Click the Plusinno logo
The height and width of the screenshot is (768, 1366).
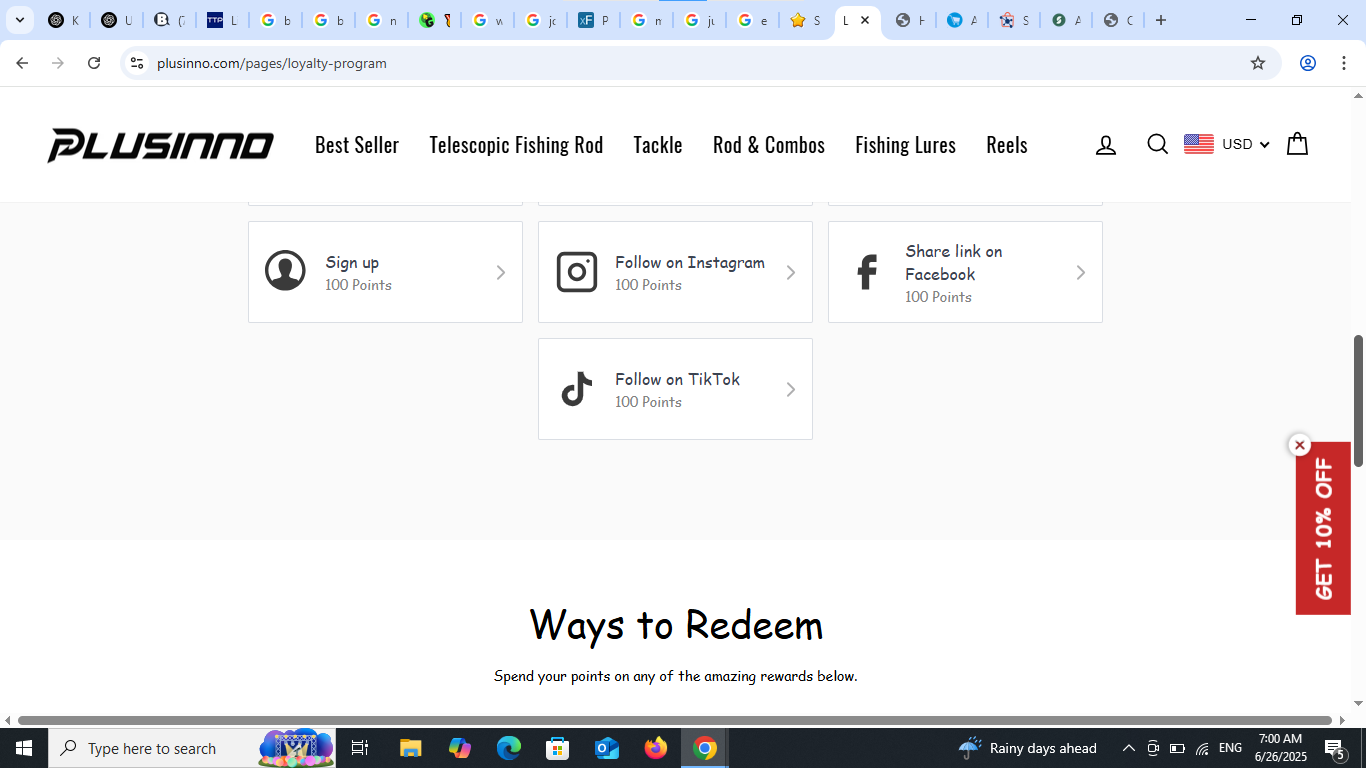[x=160, y=145]
